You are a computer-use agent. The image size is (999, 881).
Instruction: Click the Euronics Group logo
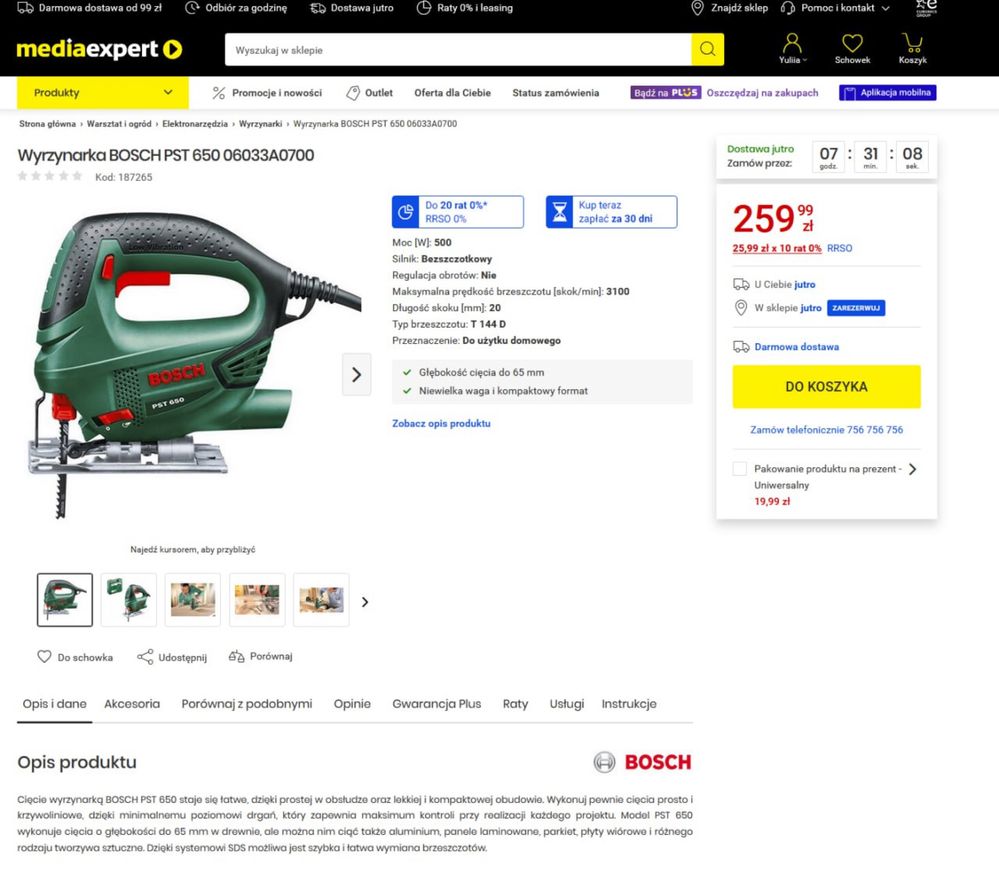pyautogui.click(x=926, y=8)
